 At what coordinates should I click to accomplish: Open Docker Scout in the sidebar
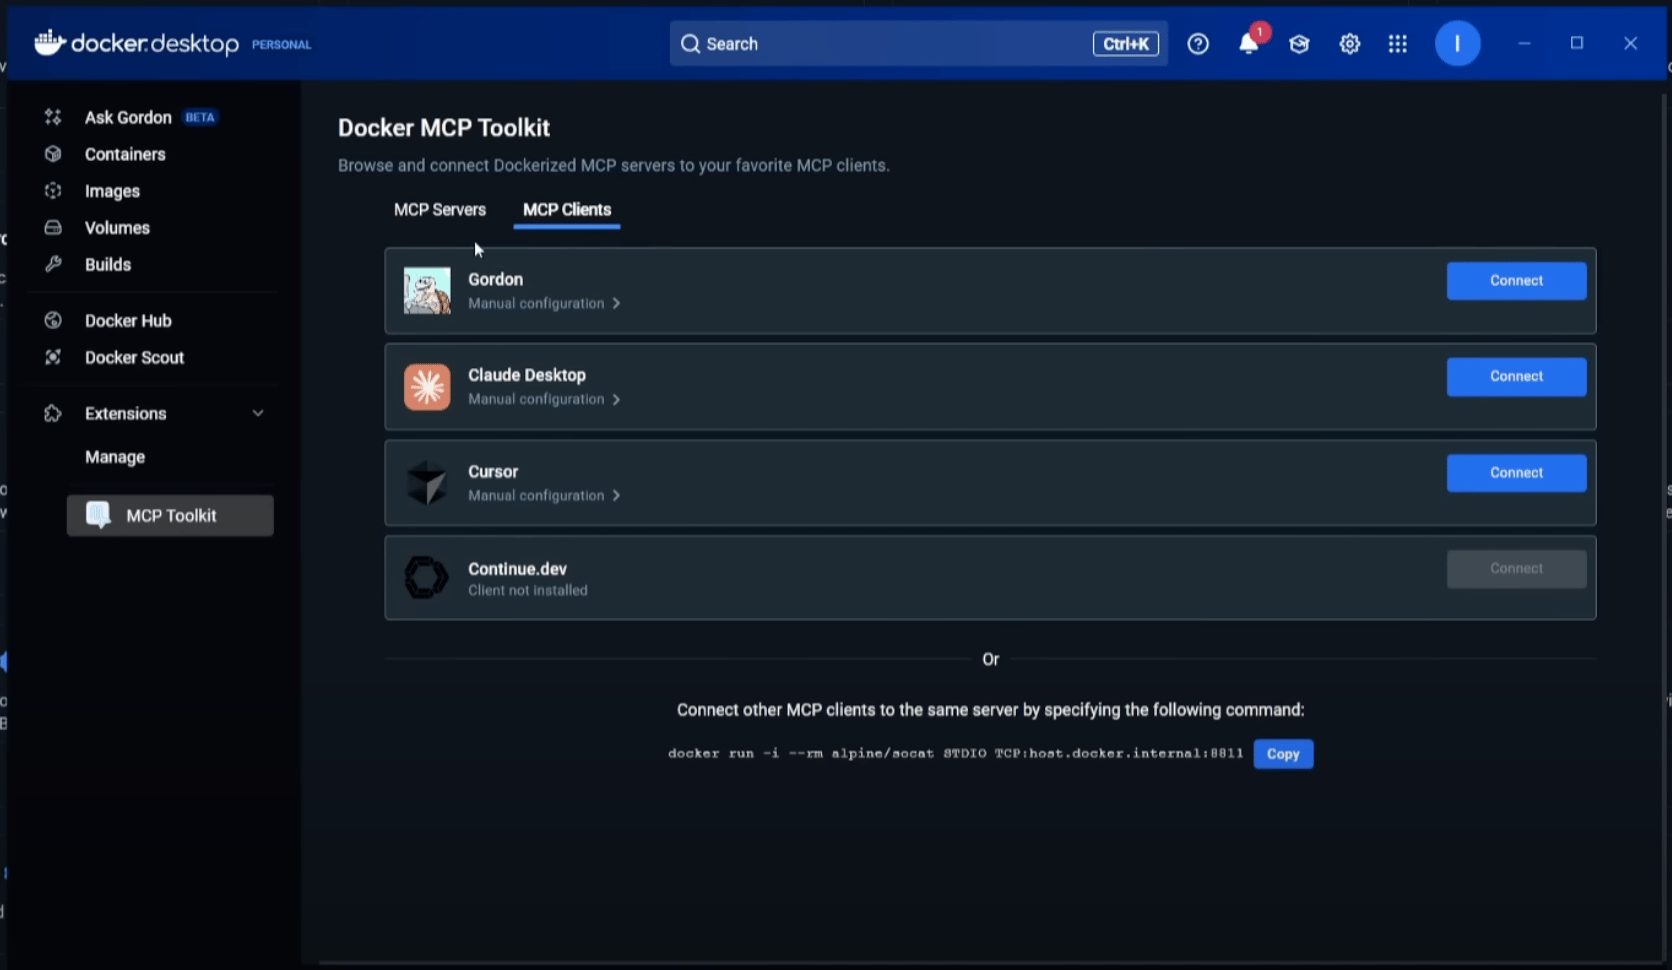pyautogui.click(x=134, y=357)
